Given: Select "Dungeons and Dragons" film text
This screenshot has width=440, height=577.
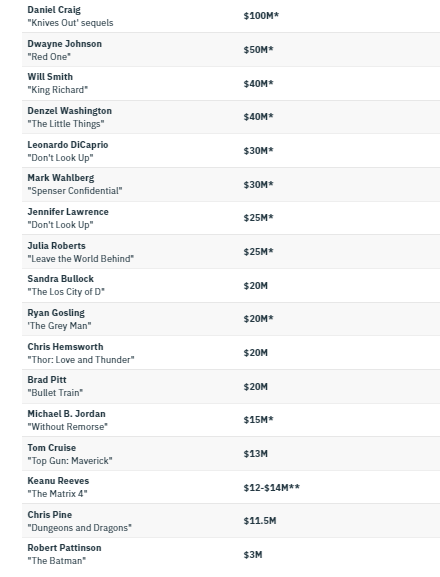Looking at the screenshot, I should click(79, 528).
